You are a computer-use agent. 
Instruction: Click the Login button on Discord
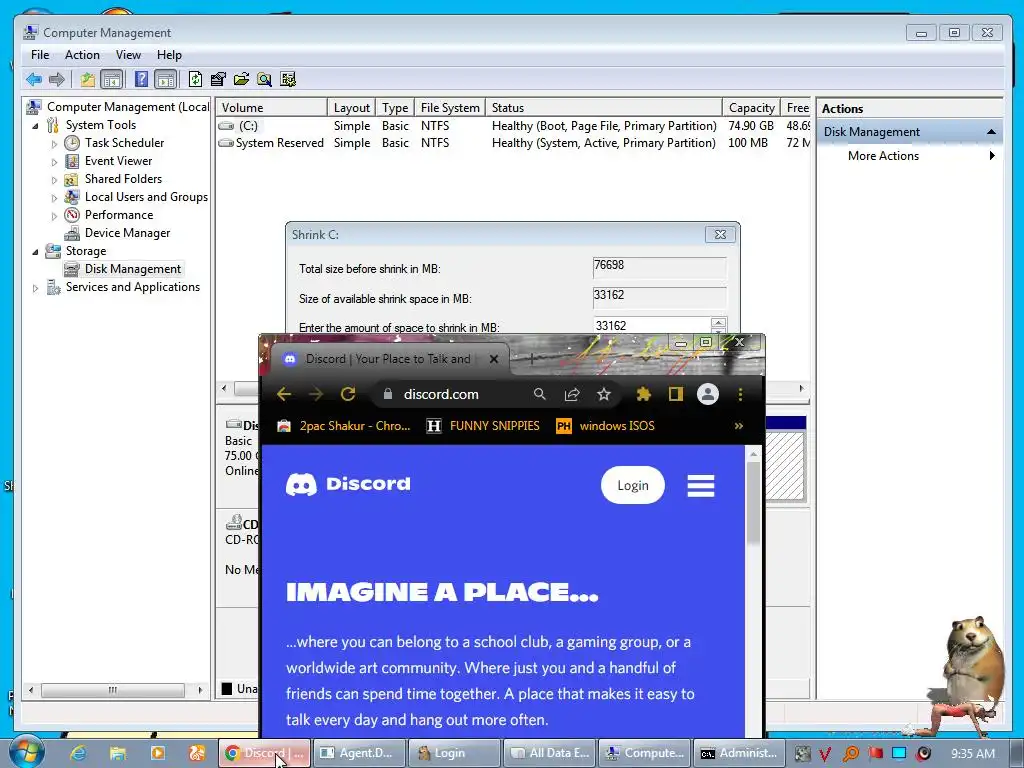point(633,485)
